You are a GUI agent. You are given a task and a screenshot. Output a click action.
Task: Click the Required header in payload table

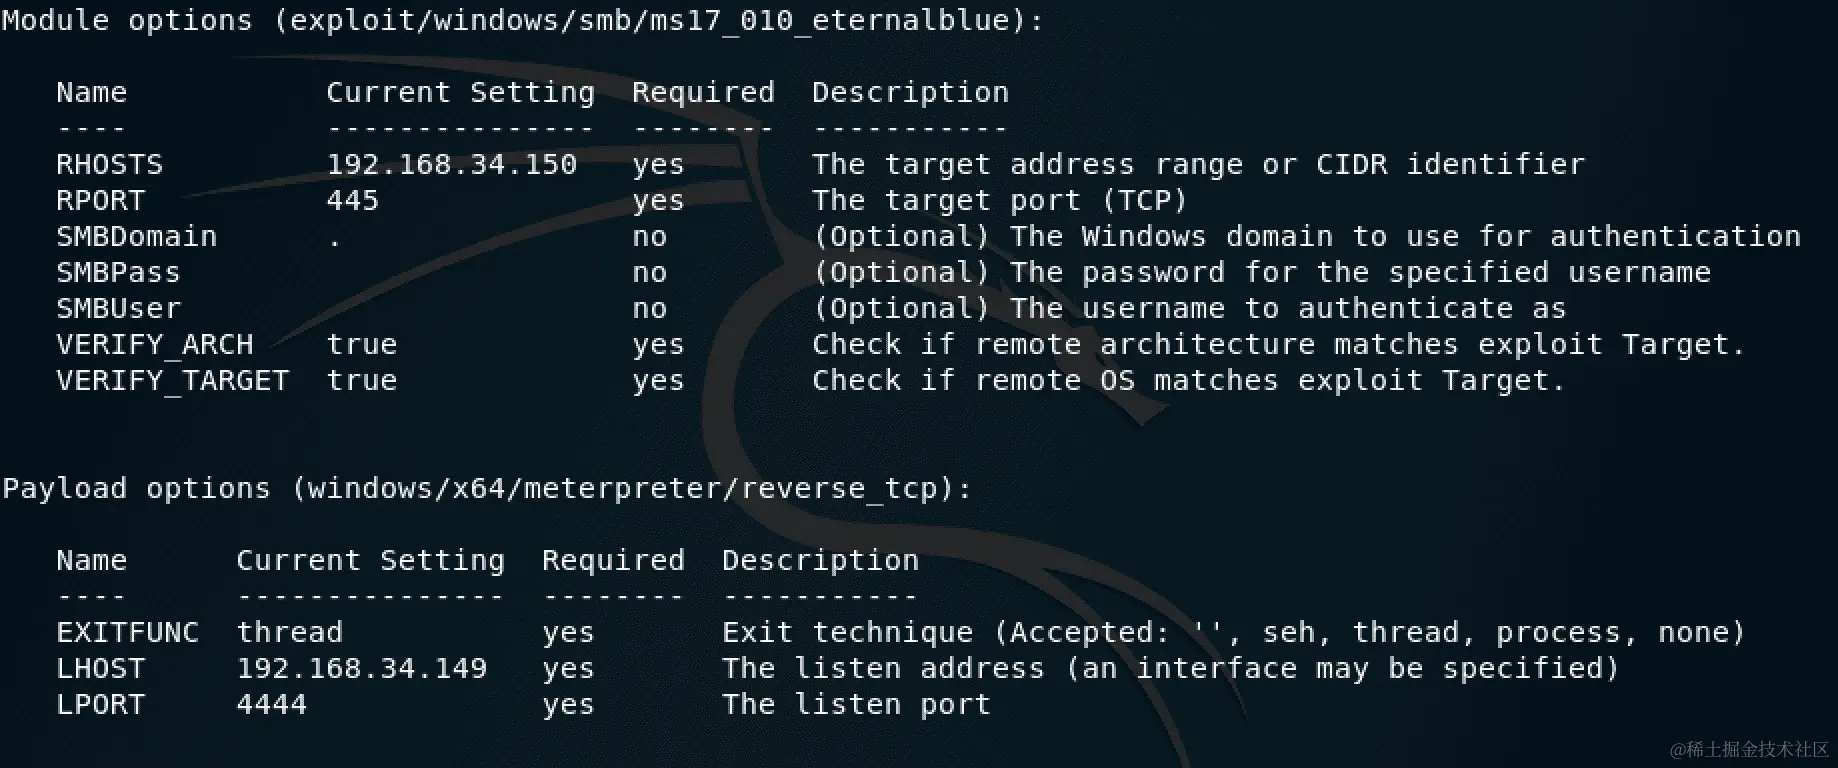pos(614,560)
